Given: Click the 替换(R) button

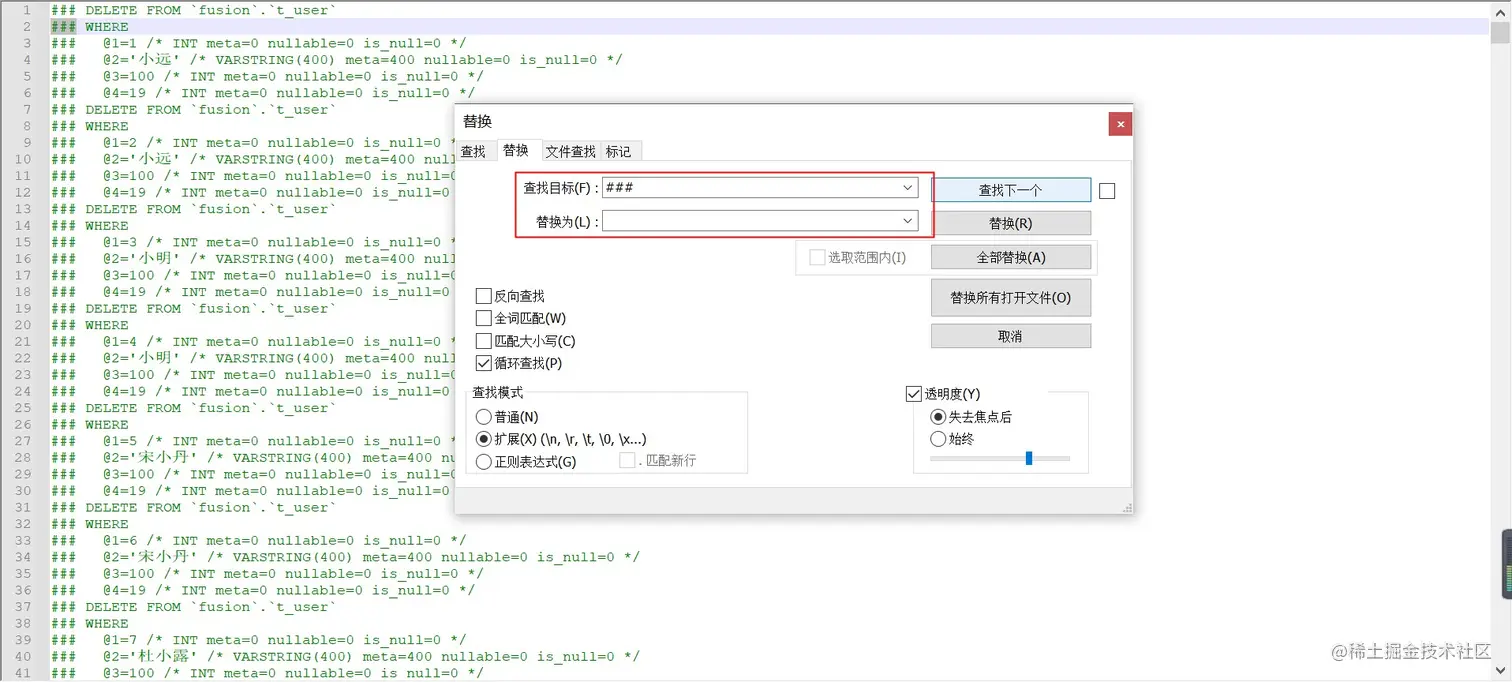Looking at the screenshot, I should click(1010, 222).
